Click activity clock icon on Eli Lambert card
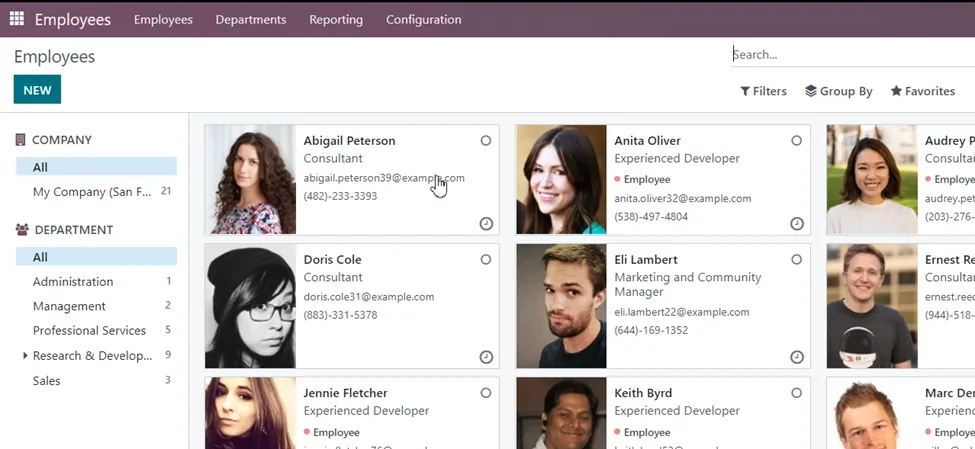Screen dimensions: 975x449 tap(797, 356)
